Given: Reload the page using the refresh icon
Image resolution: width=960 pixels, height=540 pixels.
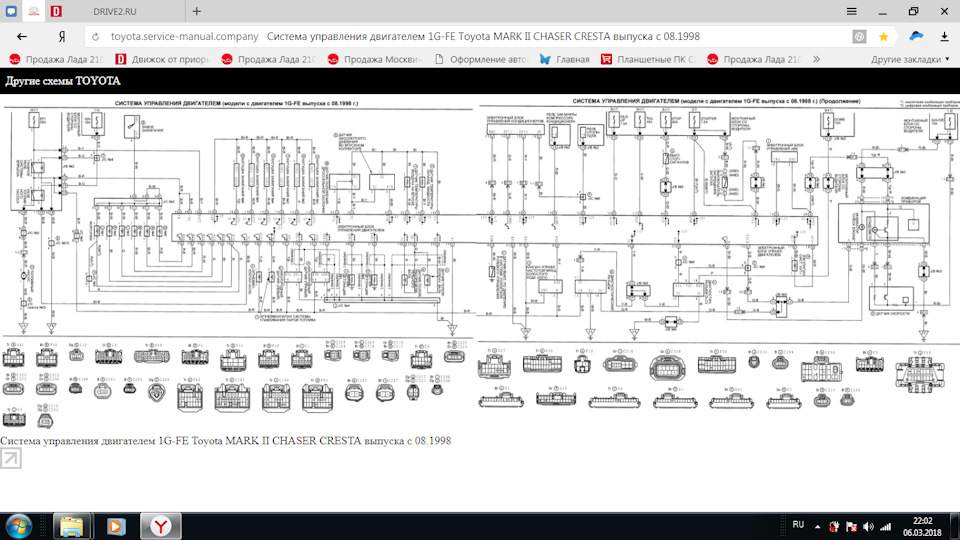Looking at the screenshot, I should pos(96,37).
